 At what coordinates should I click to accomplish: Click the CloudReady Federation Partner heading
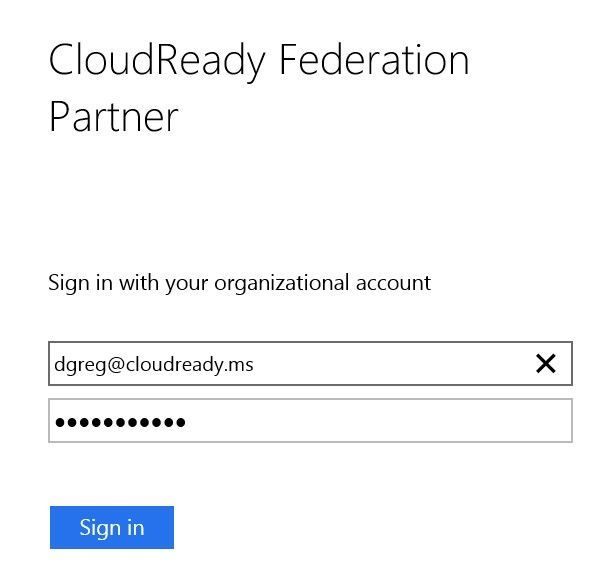point(259,88)
